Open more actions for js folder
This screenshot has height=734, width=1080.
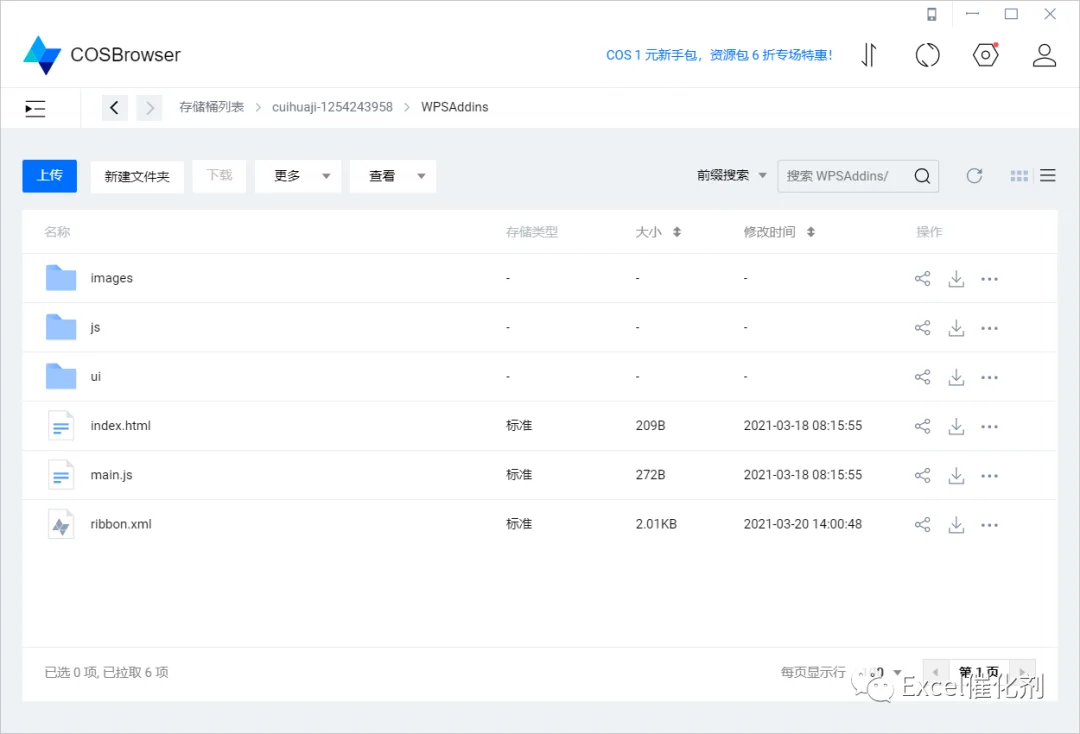click(x=990, y=328)
